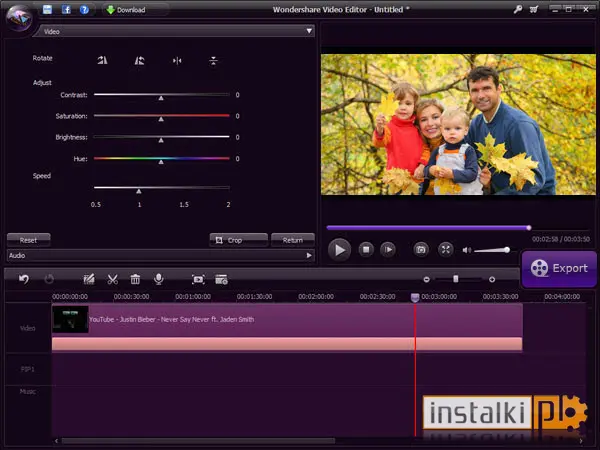This screenshot has height=450, width=600.
Task: Click the YouTube - Justin Bieber clip title
Action: click(x=171, y=320)
